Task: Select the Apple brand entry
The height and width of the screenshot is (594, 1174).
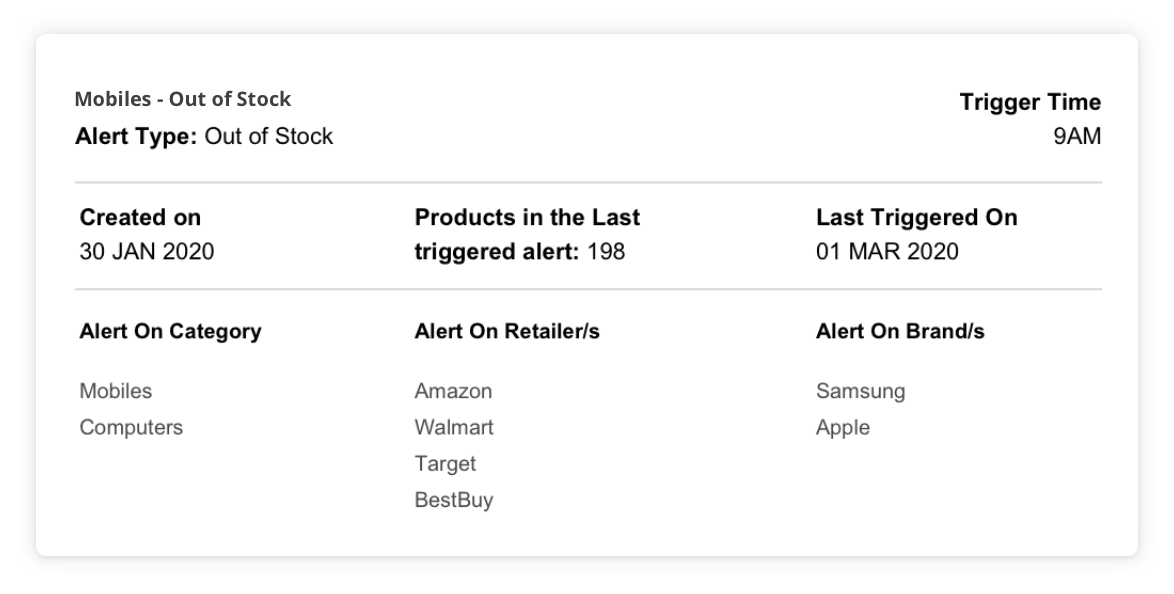Action: [x=843, y=427]
